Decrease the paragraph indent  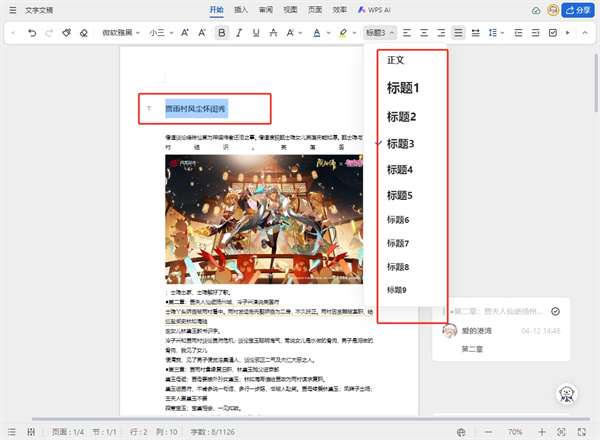tap(518, 33)
